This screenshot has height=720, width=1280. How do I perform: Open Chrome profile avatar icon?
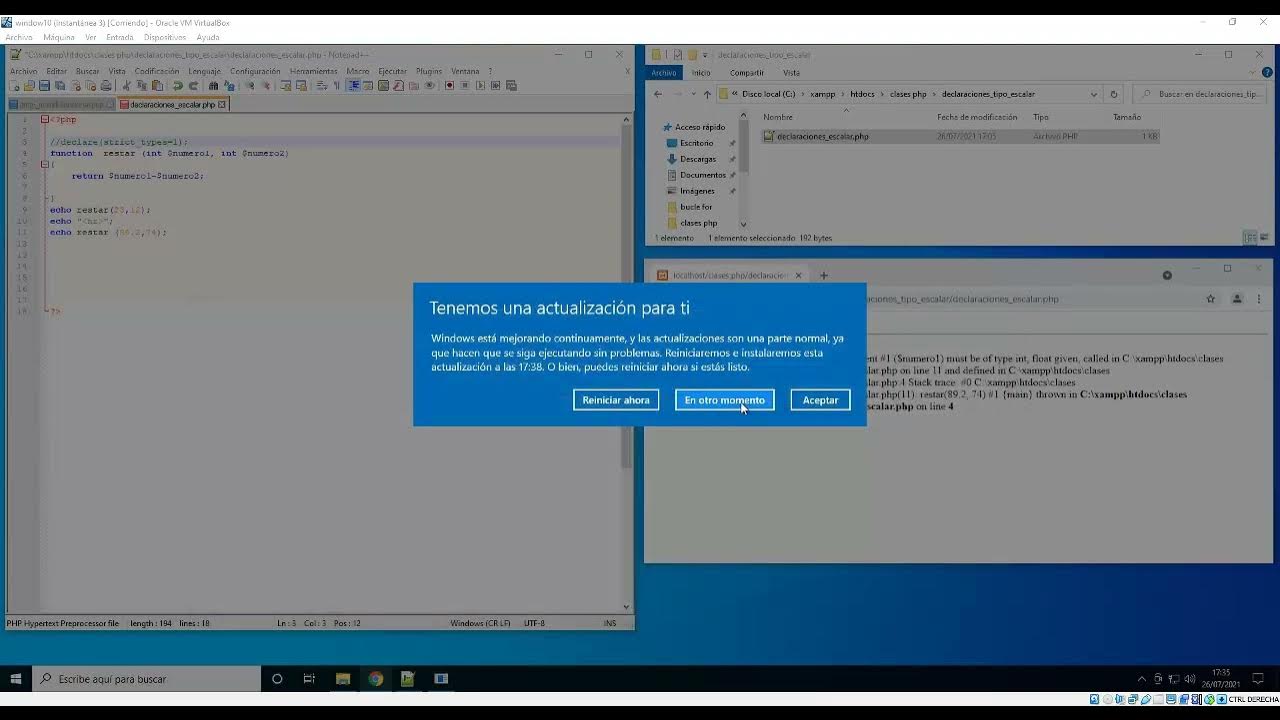(1237, 299)
